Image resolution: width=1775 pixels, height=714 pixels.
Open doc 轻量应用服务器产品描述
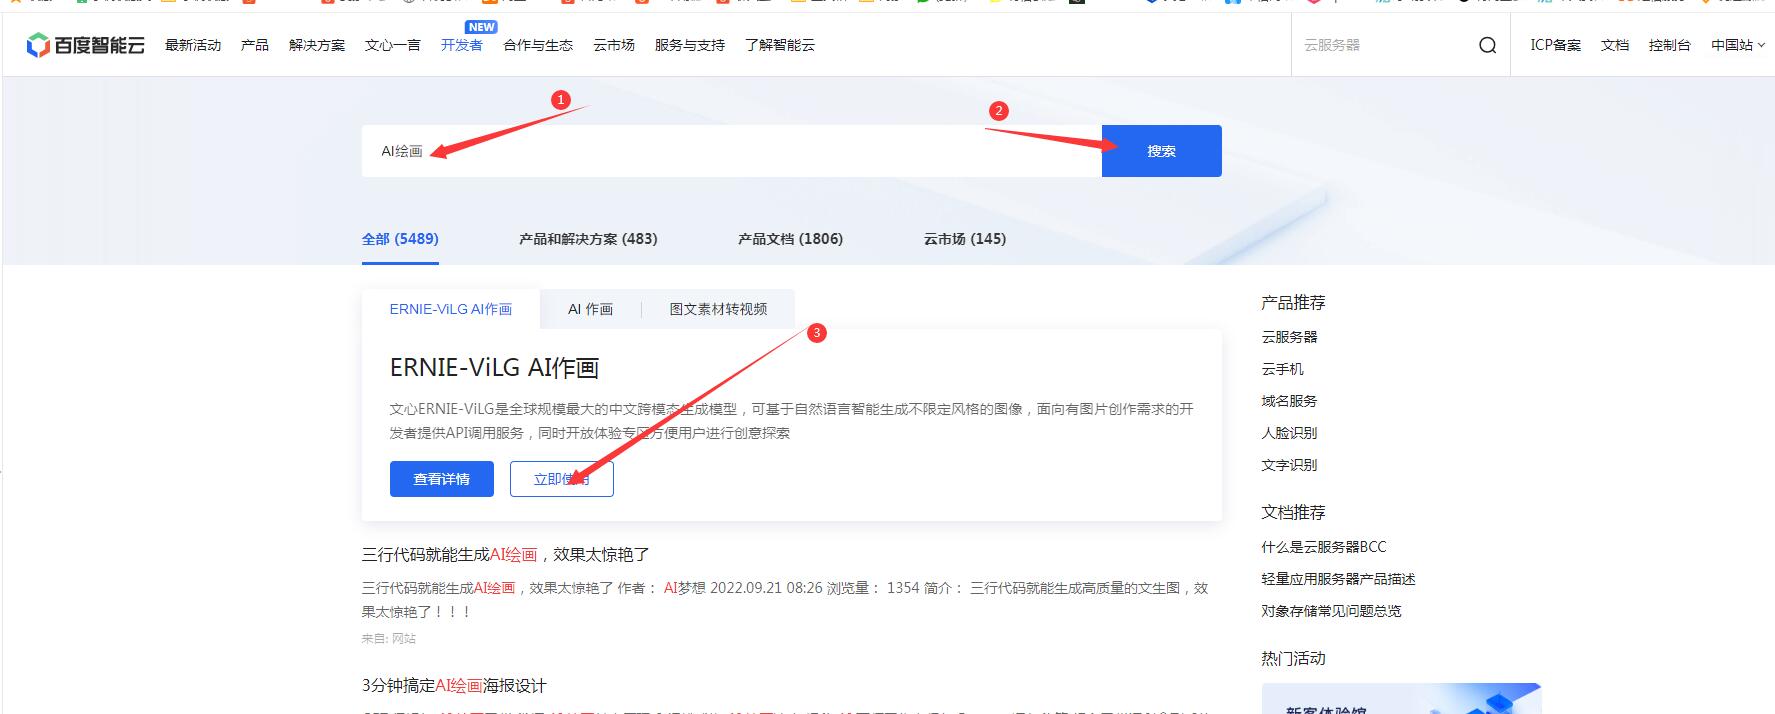click(1338, 579)
